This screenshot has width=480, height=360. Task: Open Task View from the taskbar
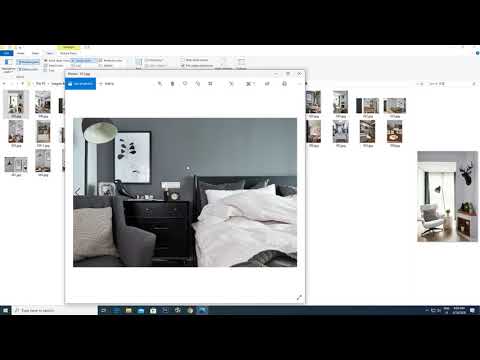(x=103, y=310)
